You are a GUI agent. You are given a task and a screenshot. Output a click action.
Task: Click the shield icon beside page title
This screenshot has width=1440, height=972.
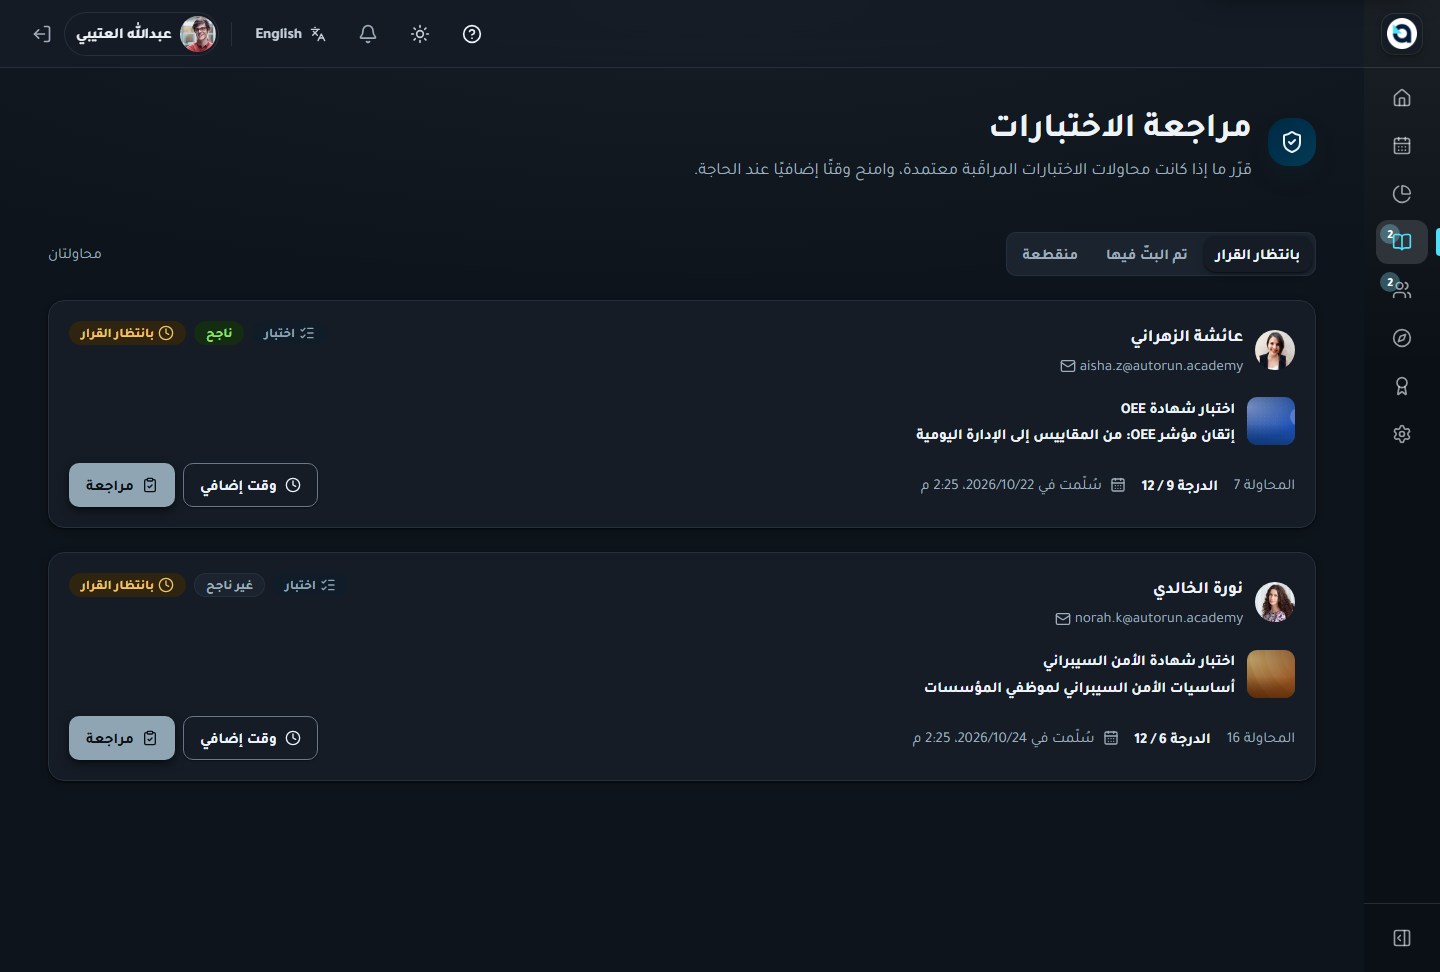coord(1292,142)
